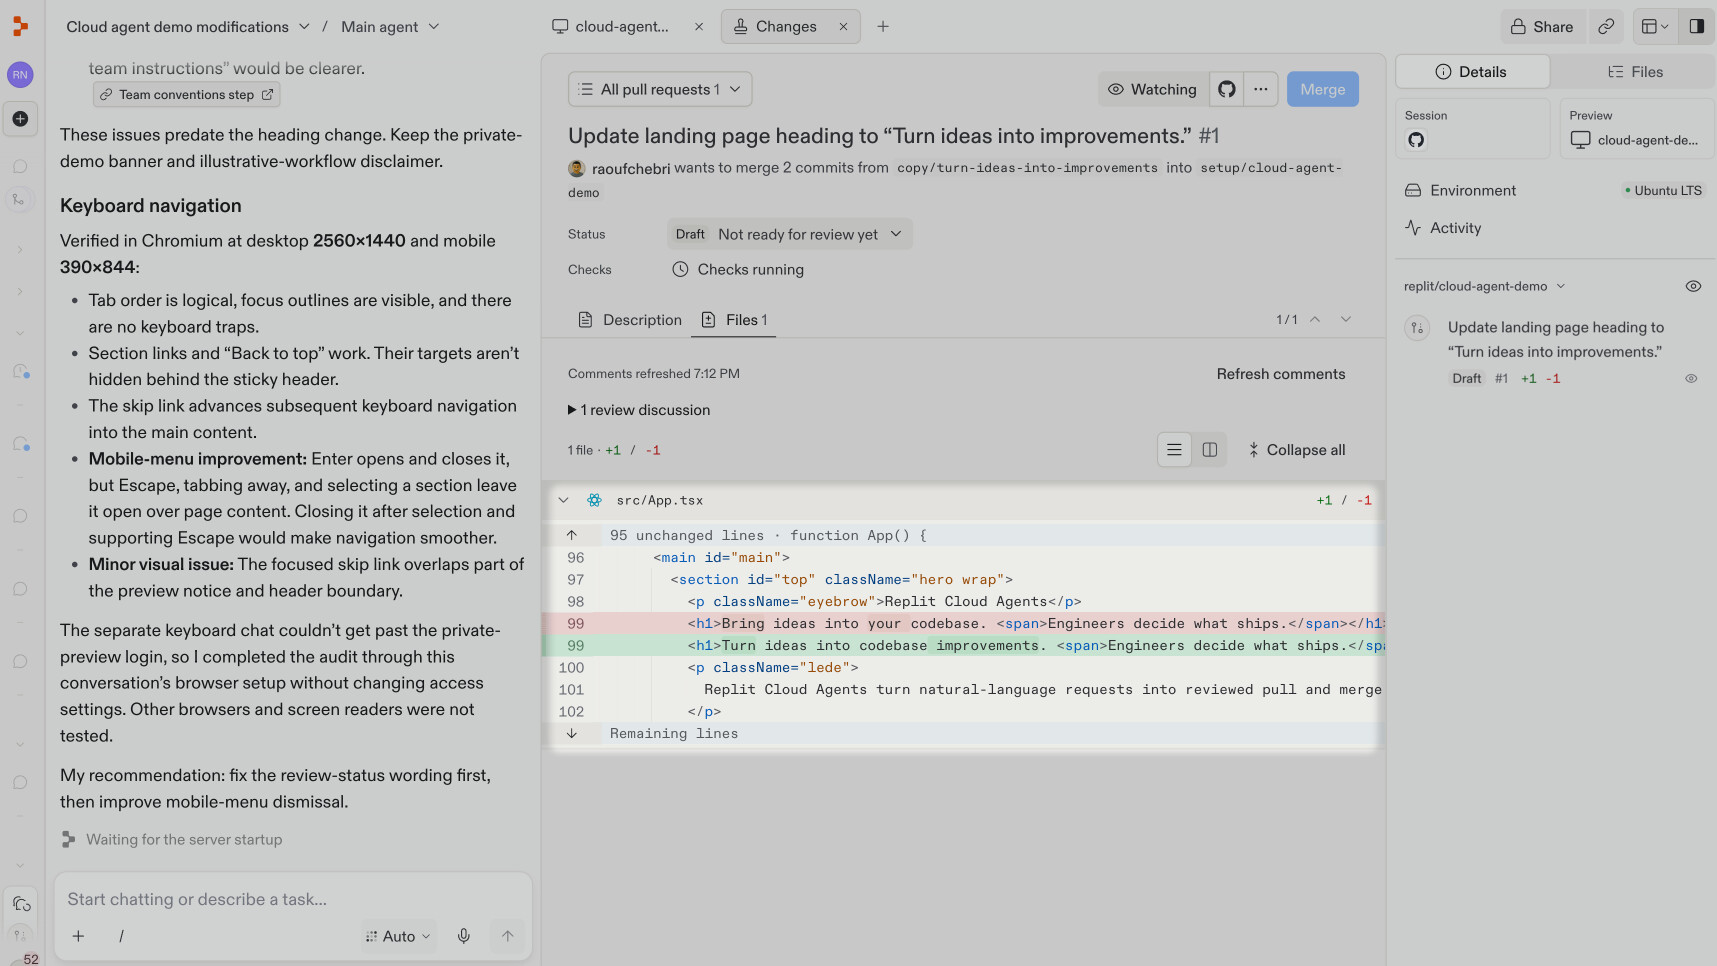Open the Description tab
The height and width of the screenshot is (966, 1717).
[x=630, y=320]
